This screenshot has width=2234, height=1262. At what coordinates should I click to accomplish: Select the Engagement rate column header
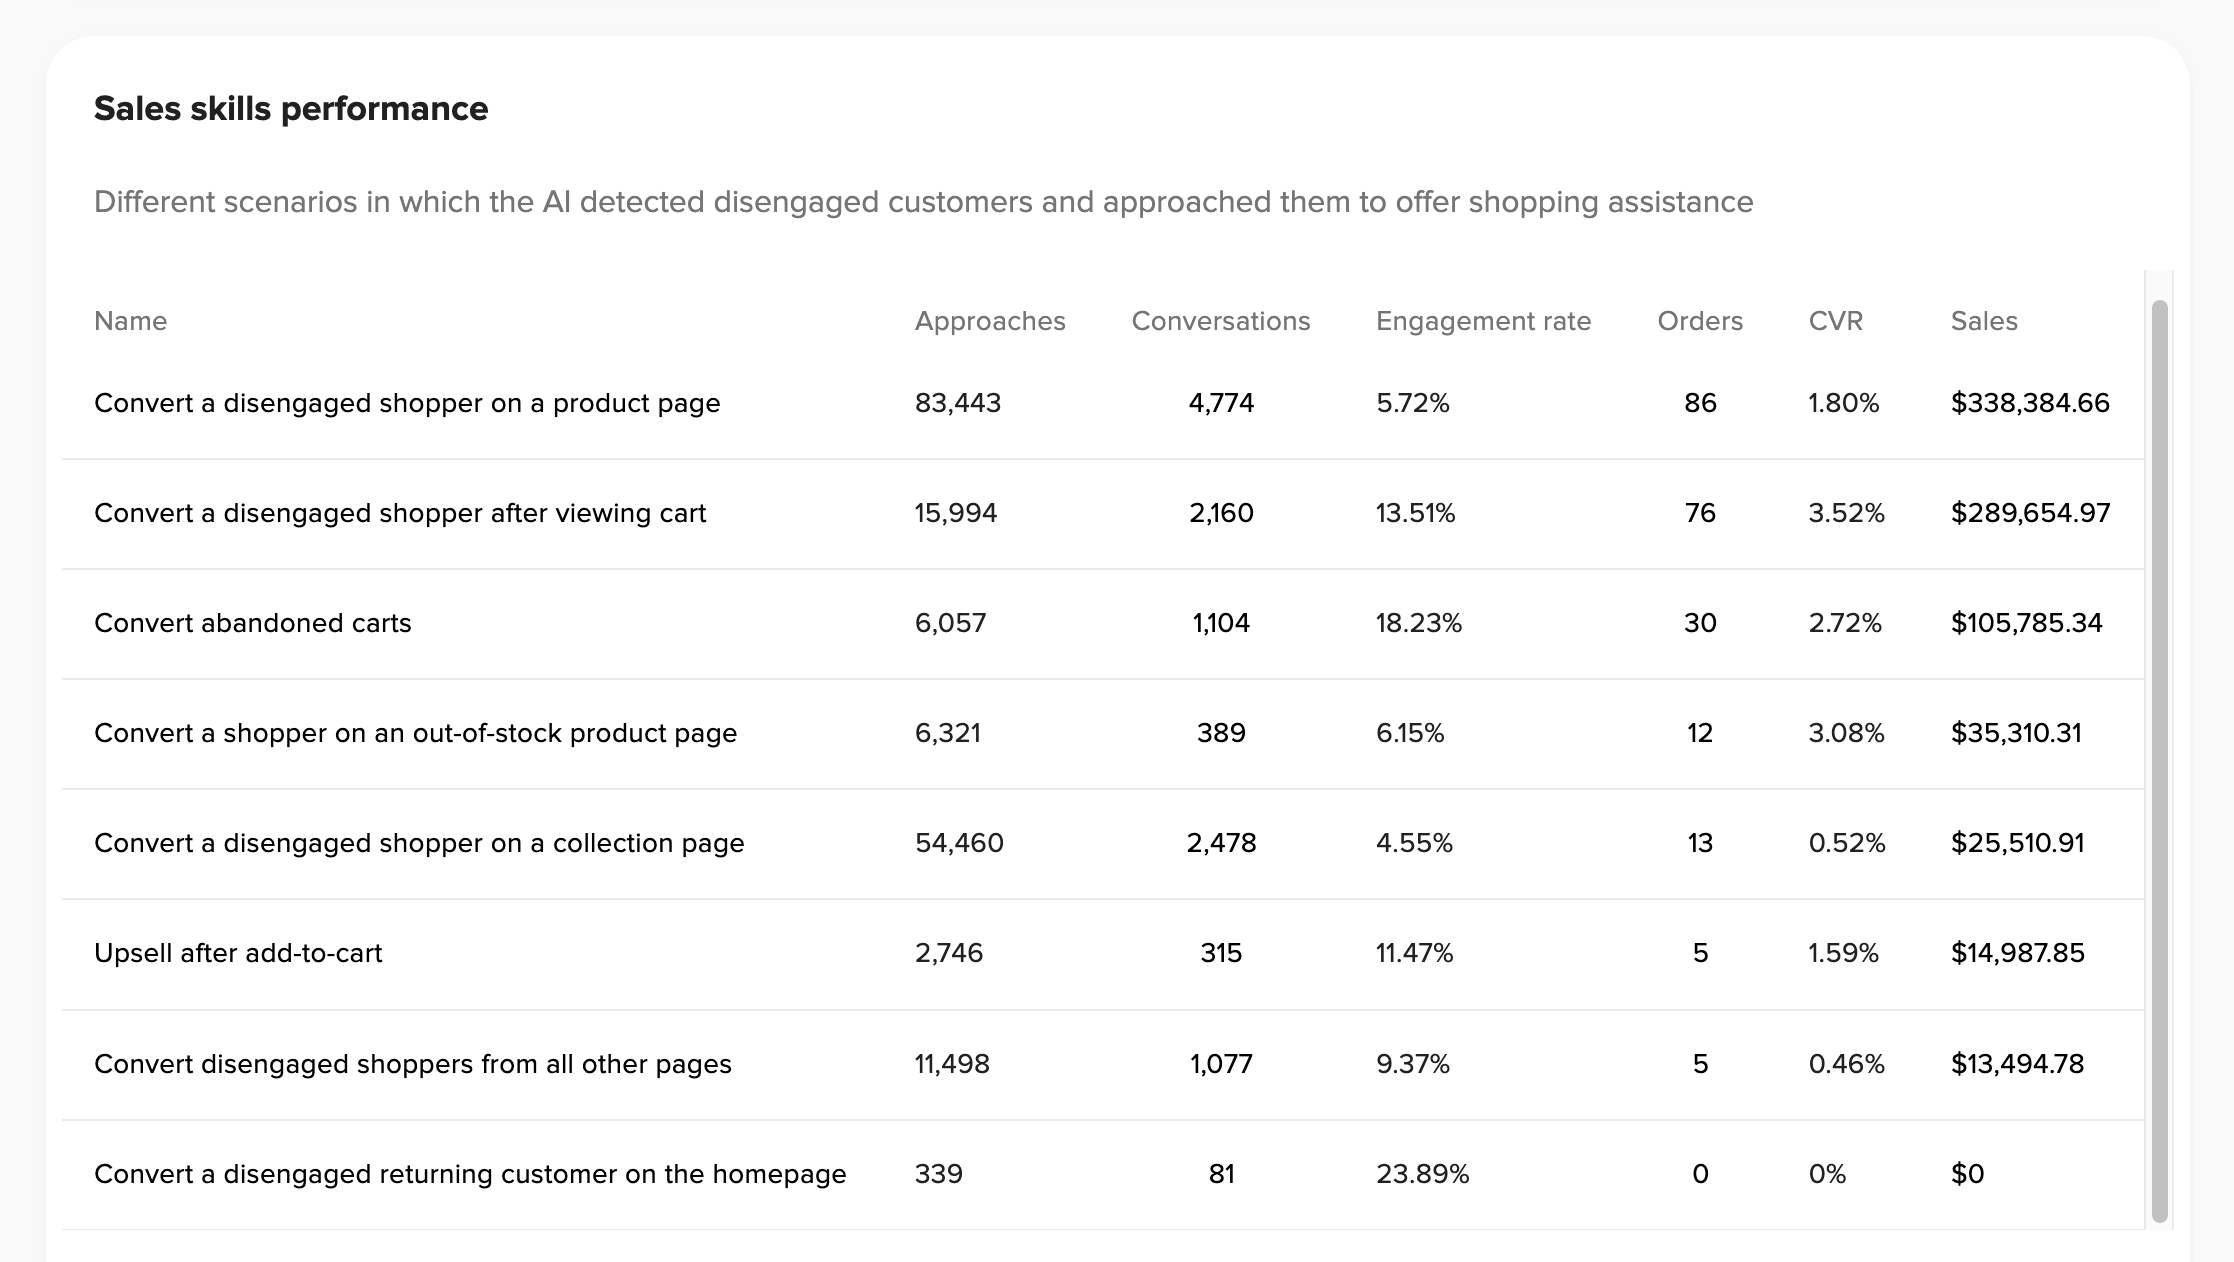1483,321
